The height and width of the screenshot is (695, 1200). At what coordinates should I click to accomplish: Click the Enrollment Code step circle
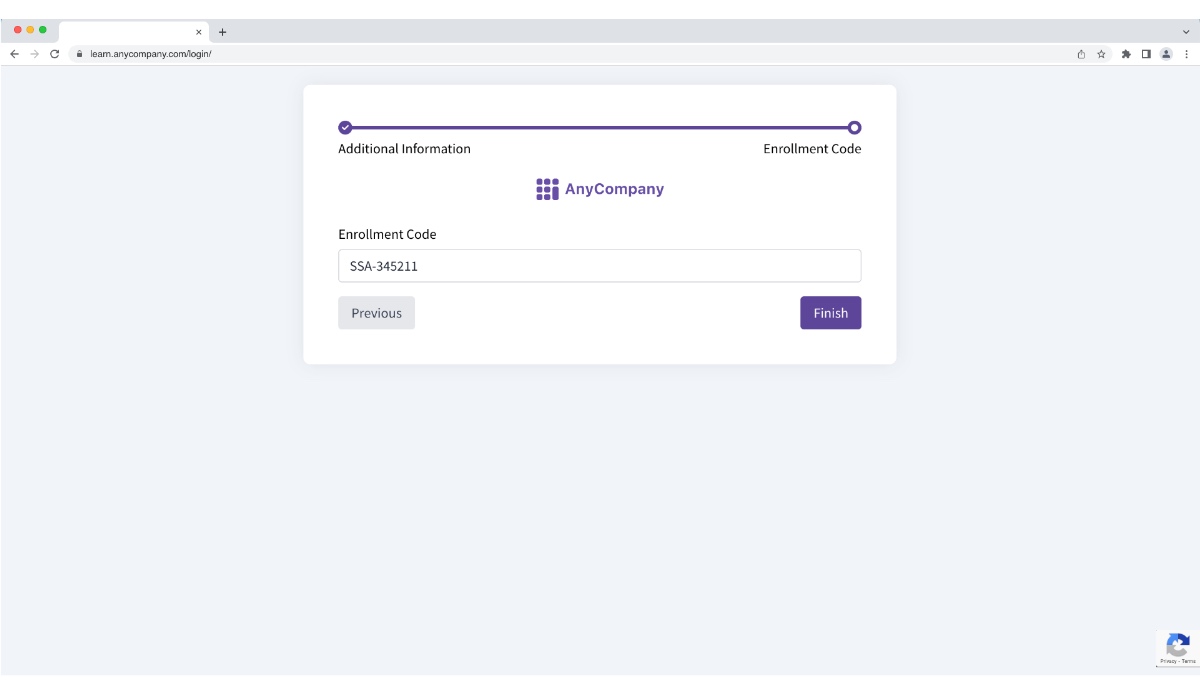854,127
